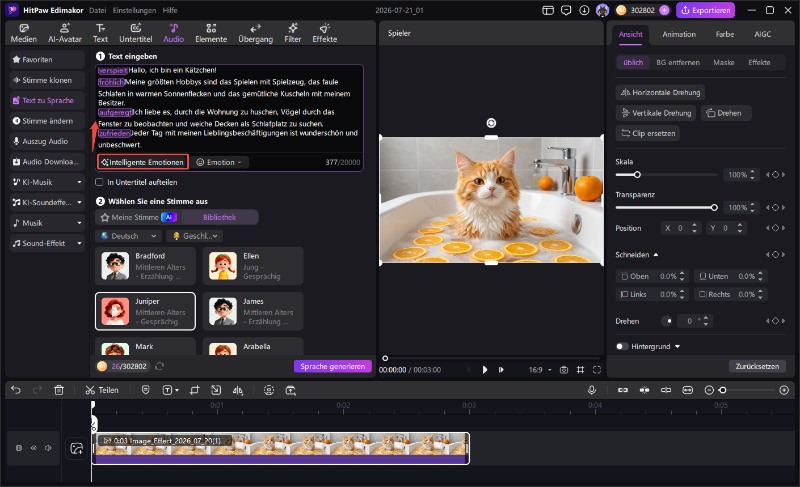Image resolution: width=800 pixels, height=487 pixels.
Task: Click the Clip ersetzen button
Action: 648,133
